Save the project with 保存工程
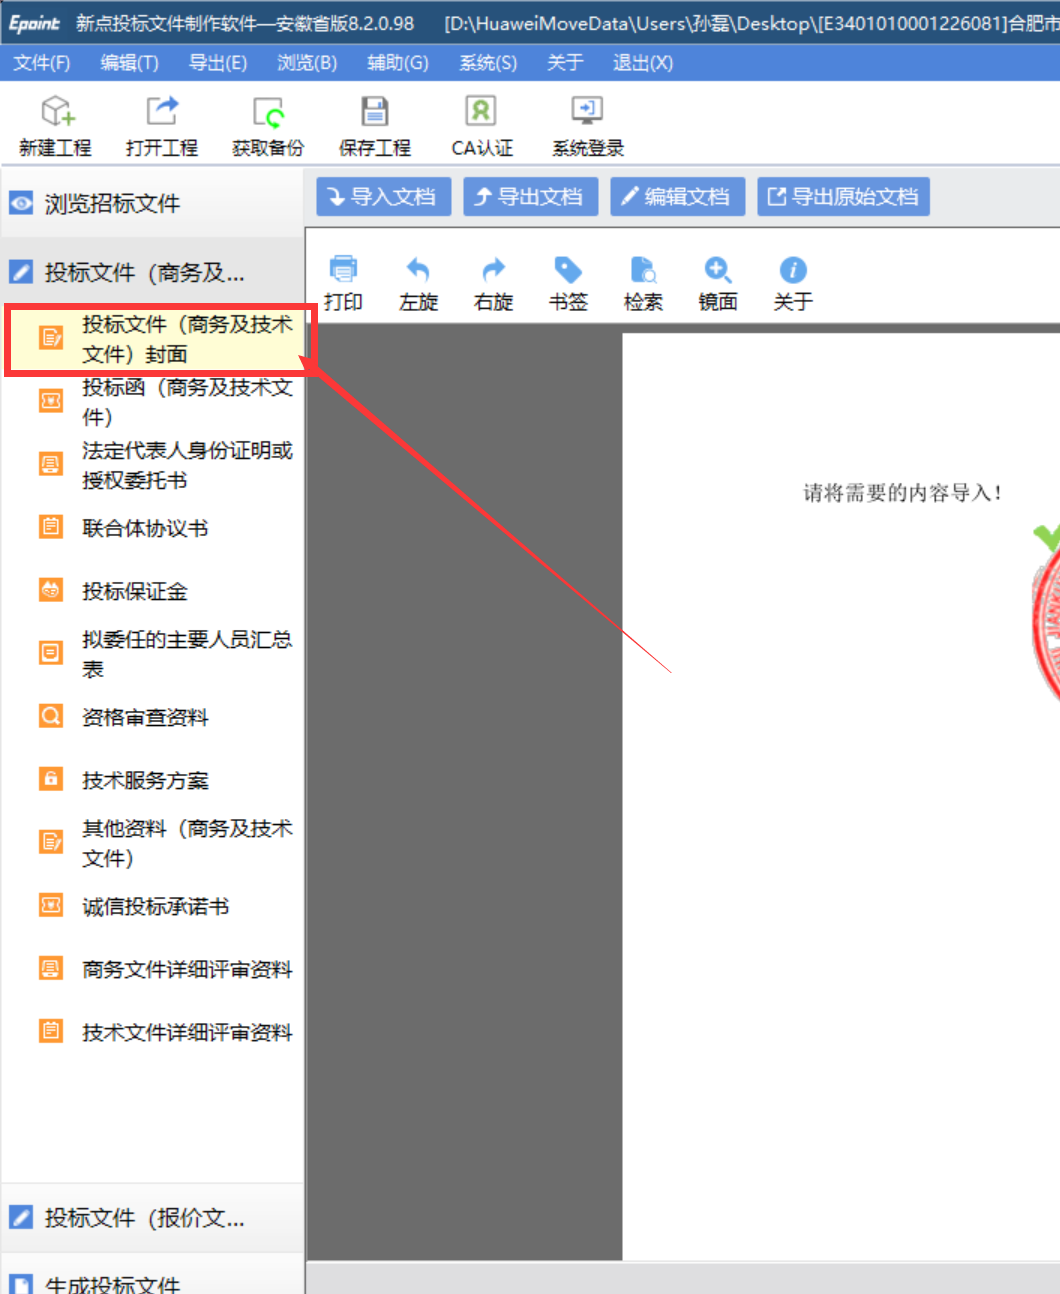1060x1294 pixels. 374,112
